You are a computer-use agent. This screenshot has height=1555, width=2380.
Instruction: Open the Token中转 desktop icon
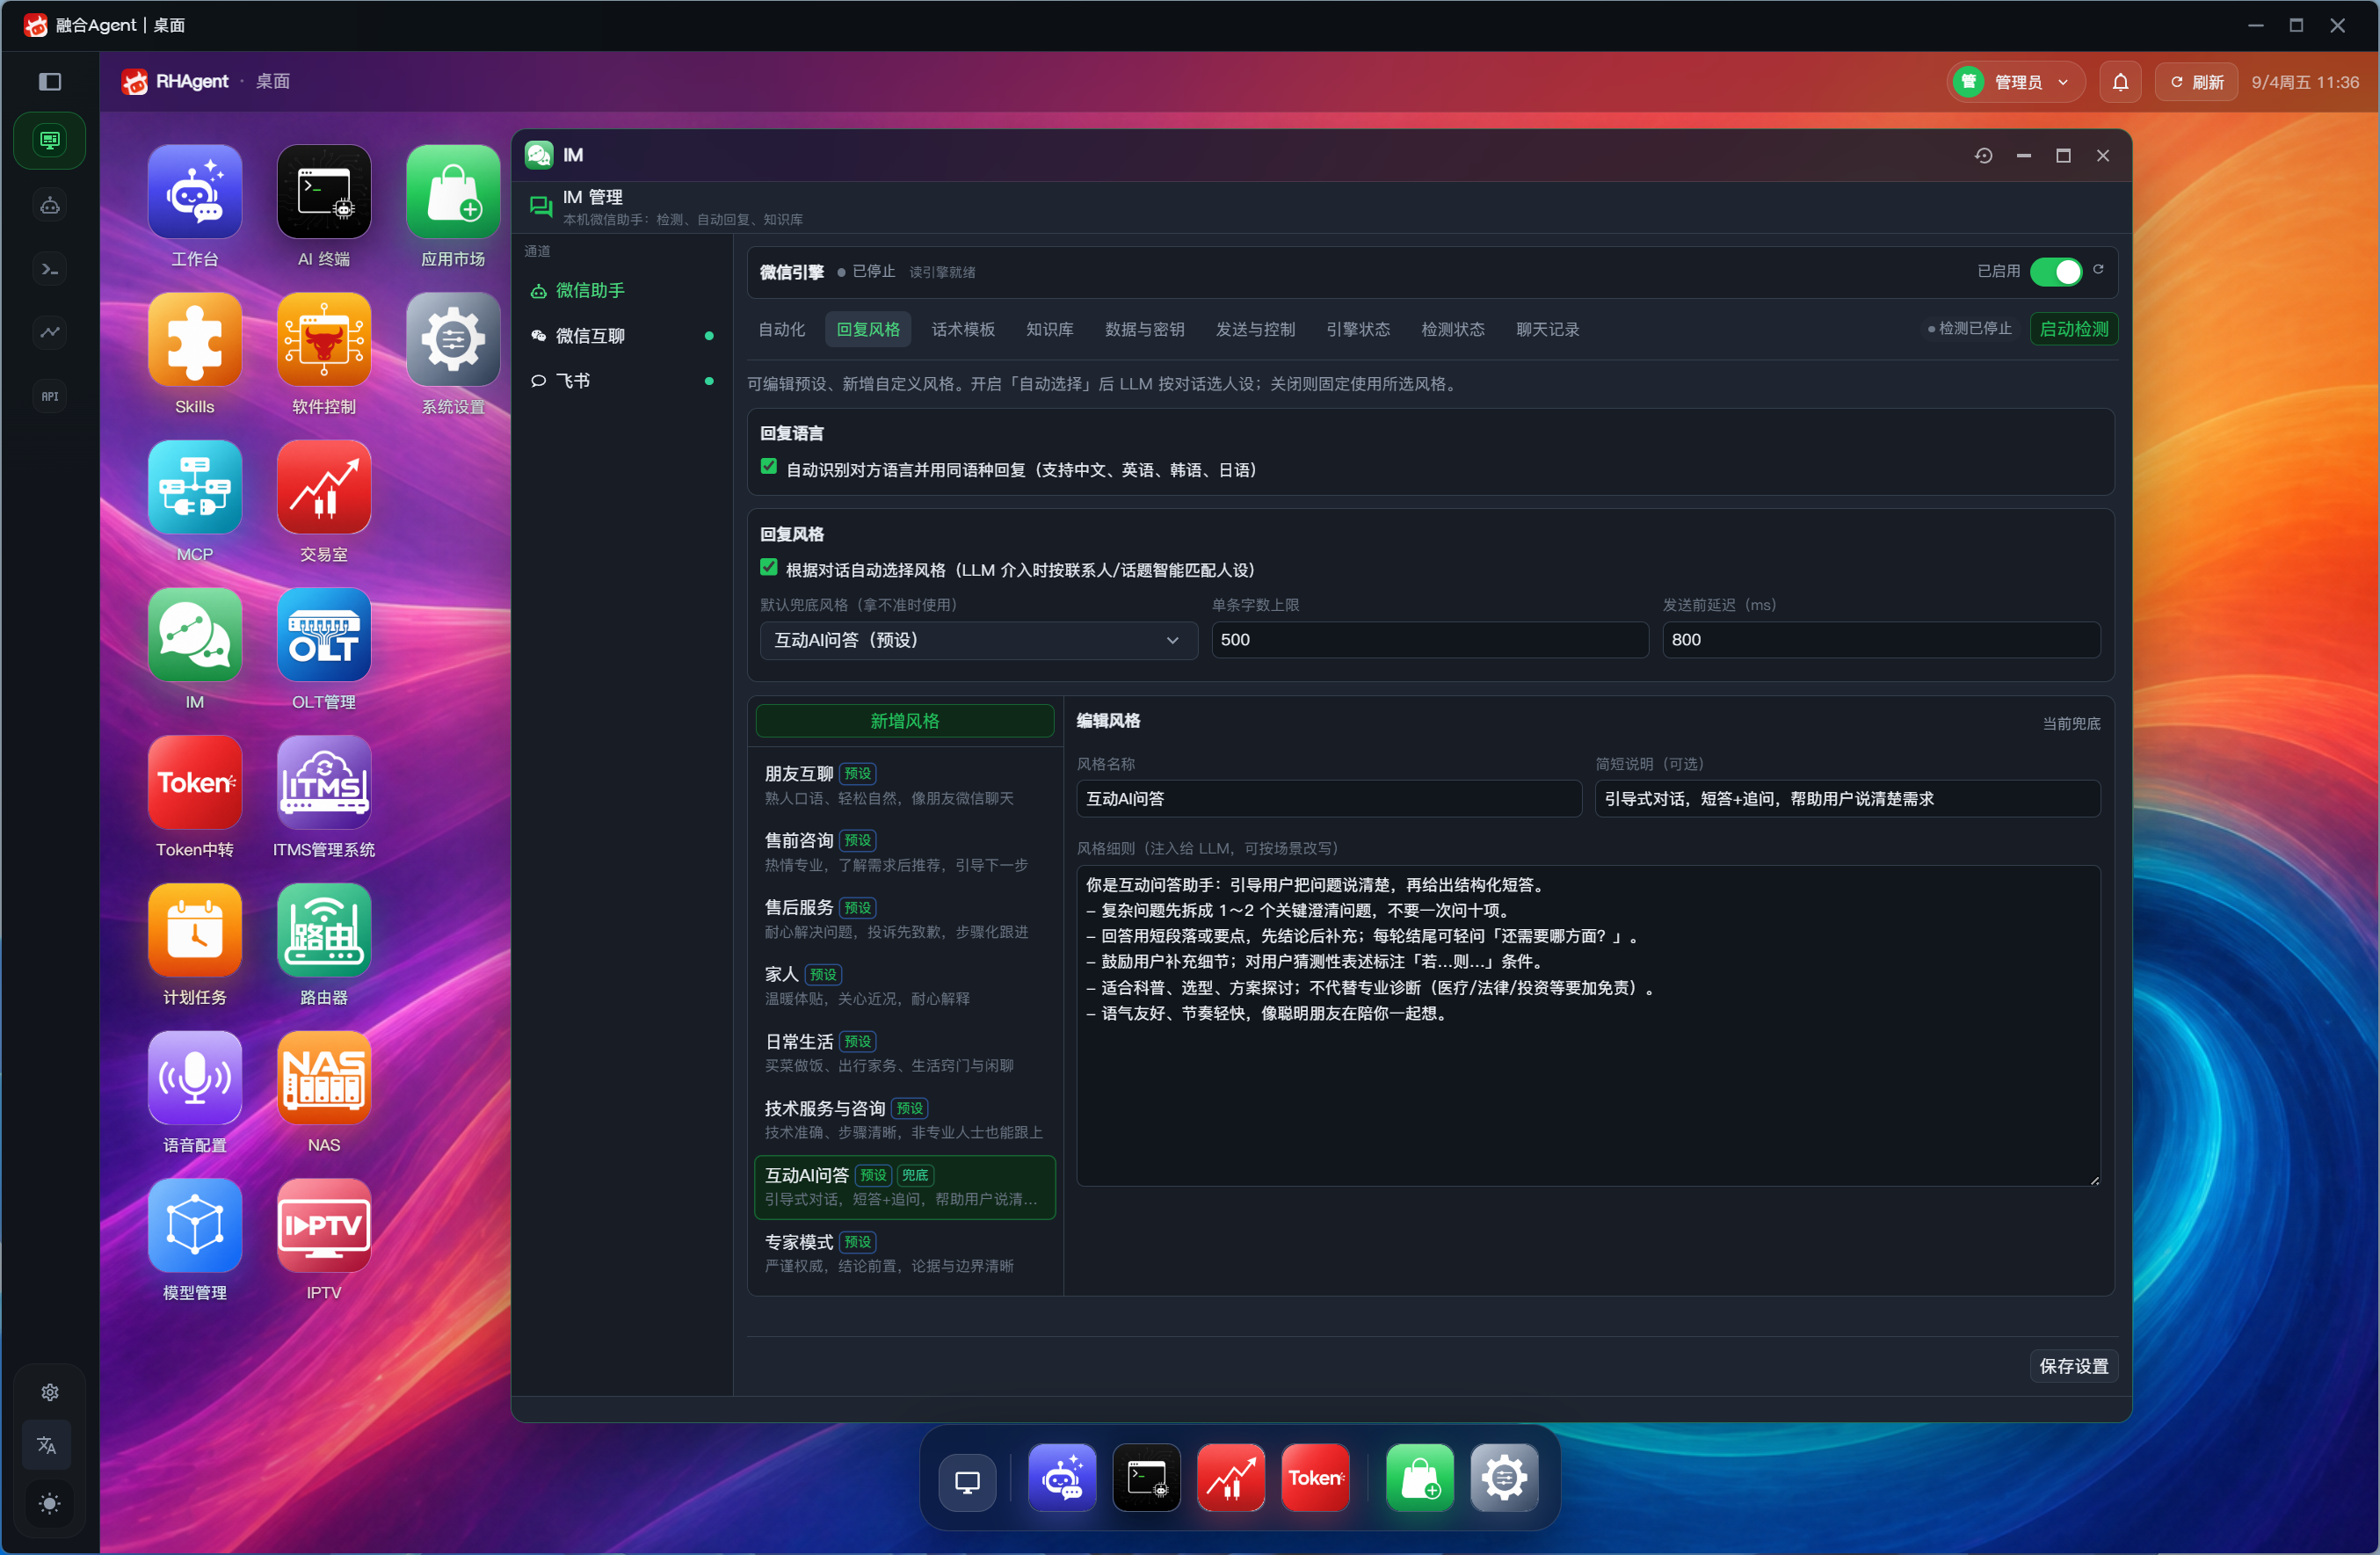pos(194,783)
